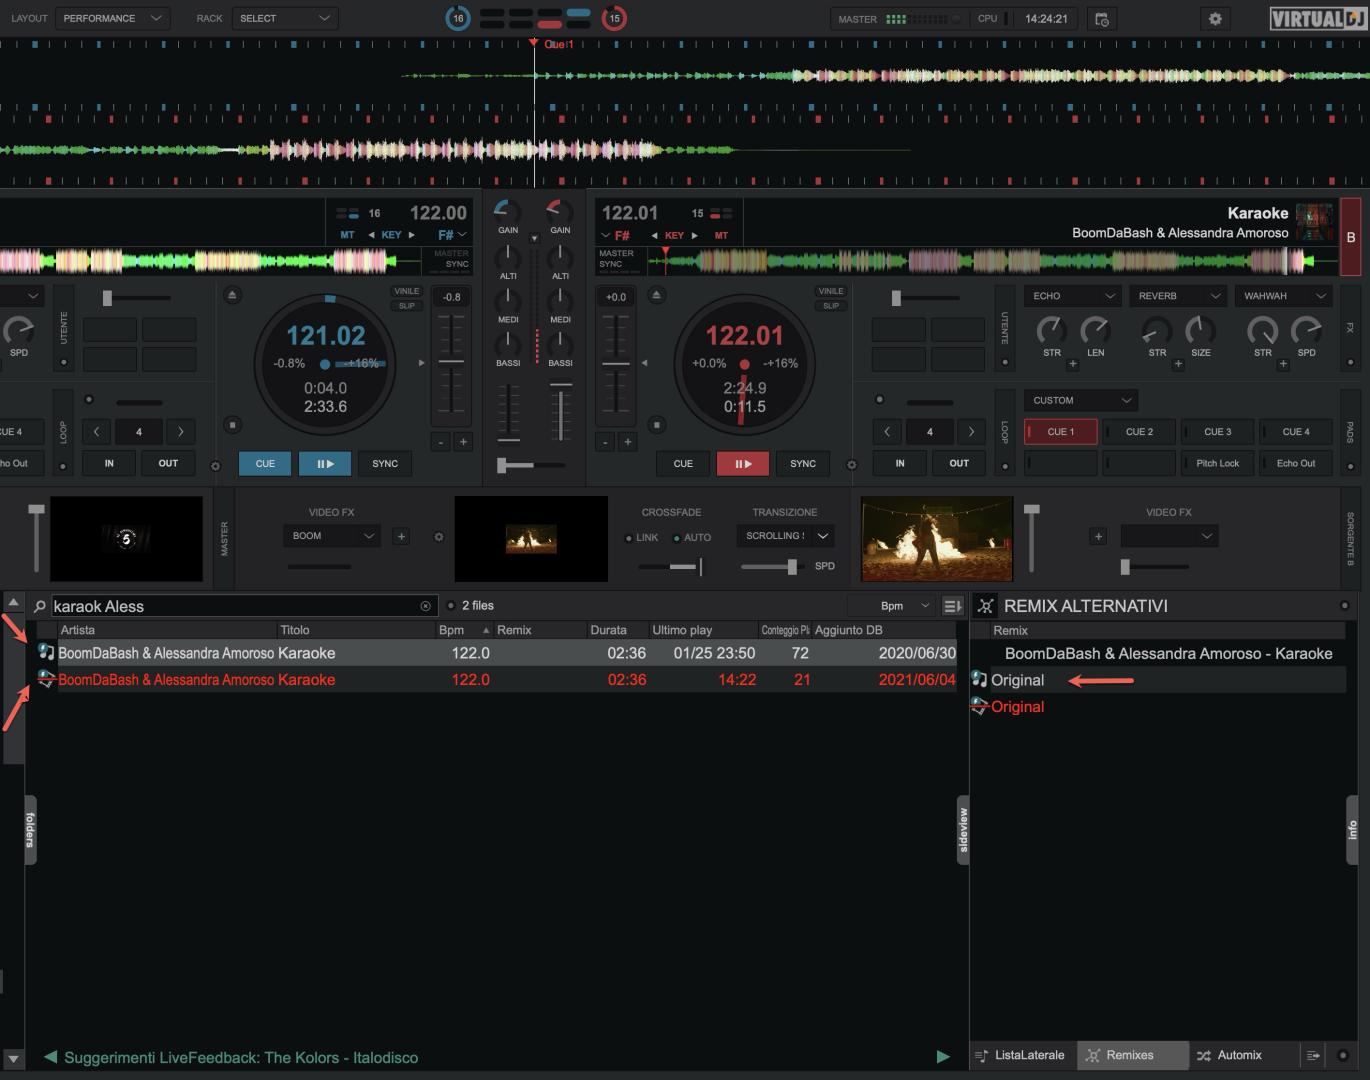Viewport: 1370px width, 1080px height.
Task: Open the ECHO effect dropdown
Action: [x=1074, y=296]
